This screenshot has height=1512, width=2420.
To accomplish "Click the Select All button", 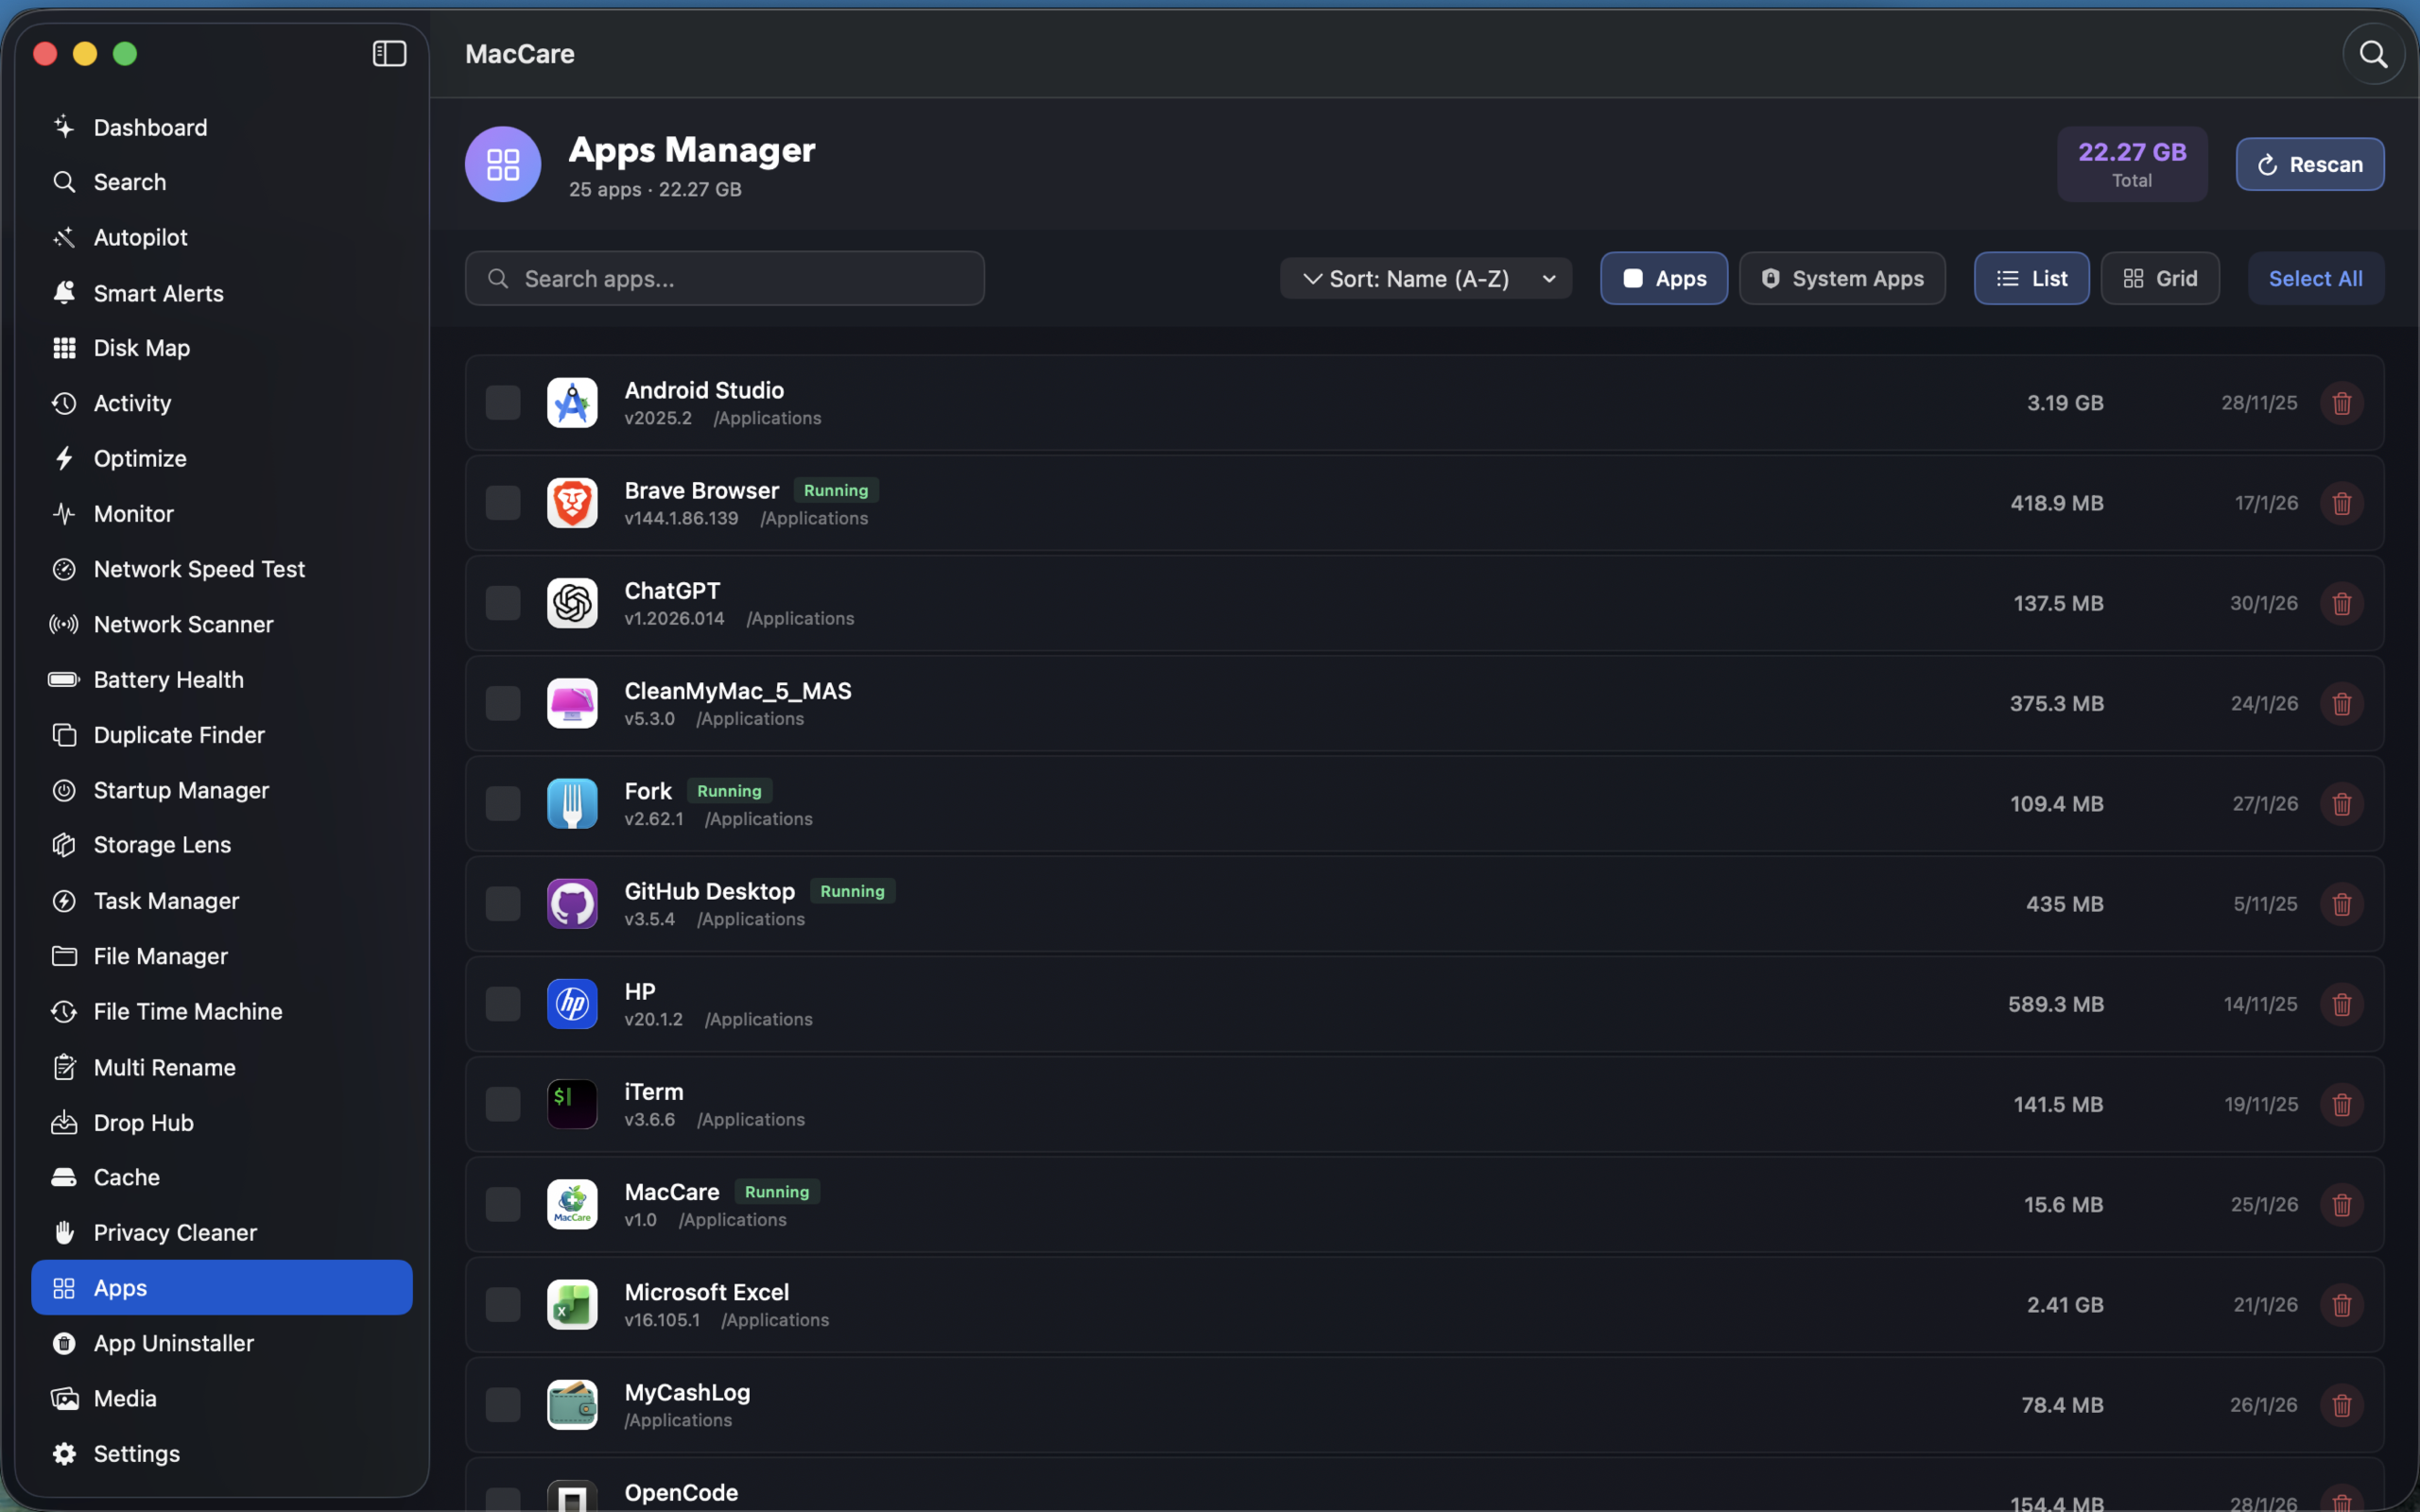I will coord(2316,278).
